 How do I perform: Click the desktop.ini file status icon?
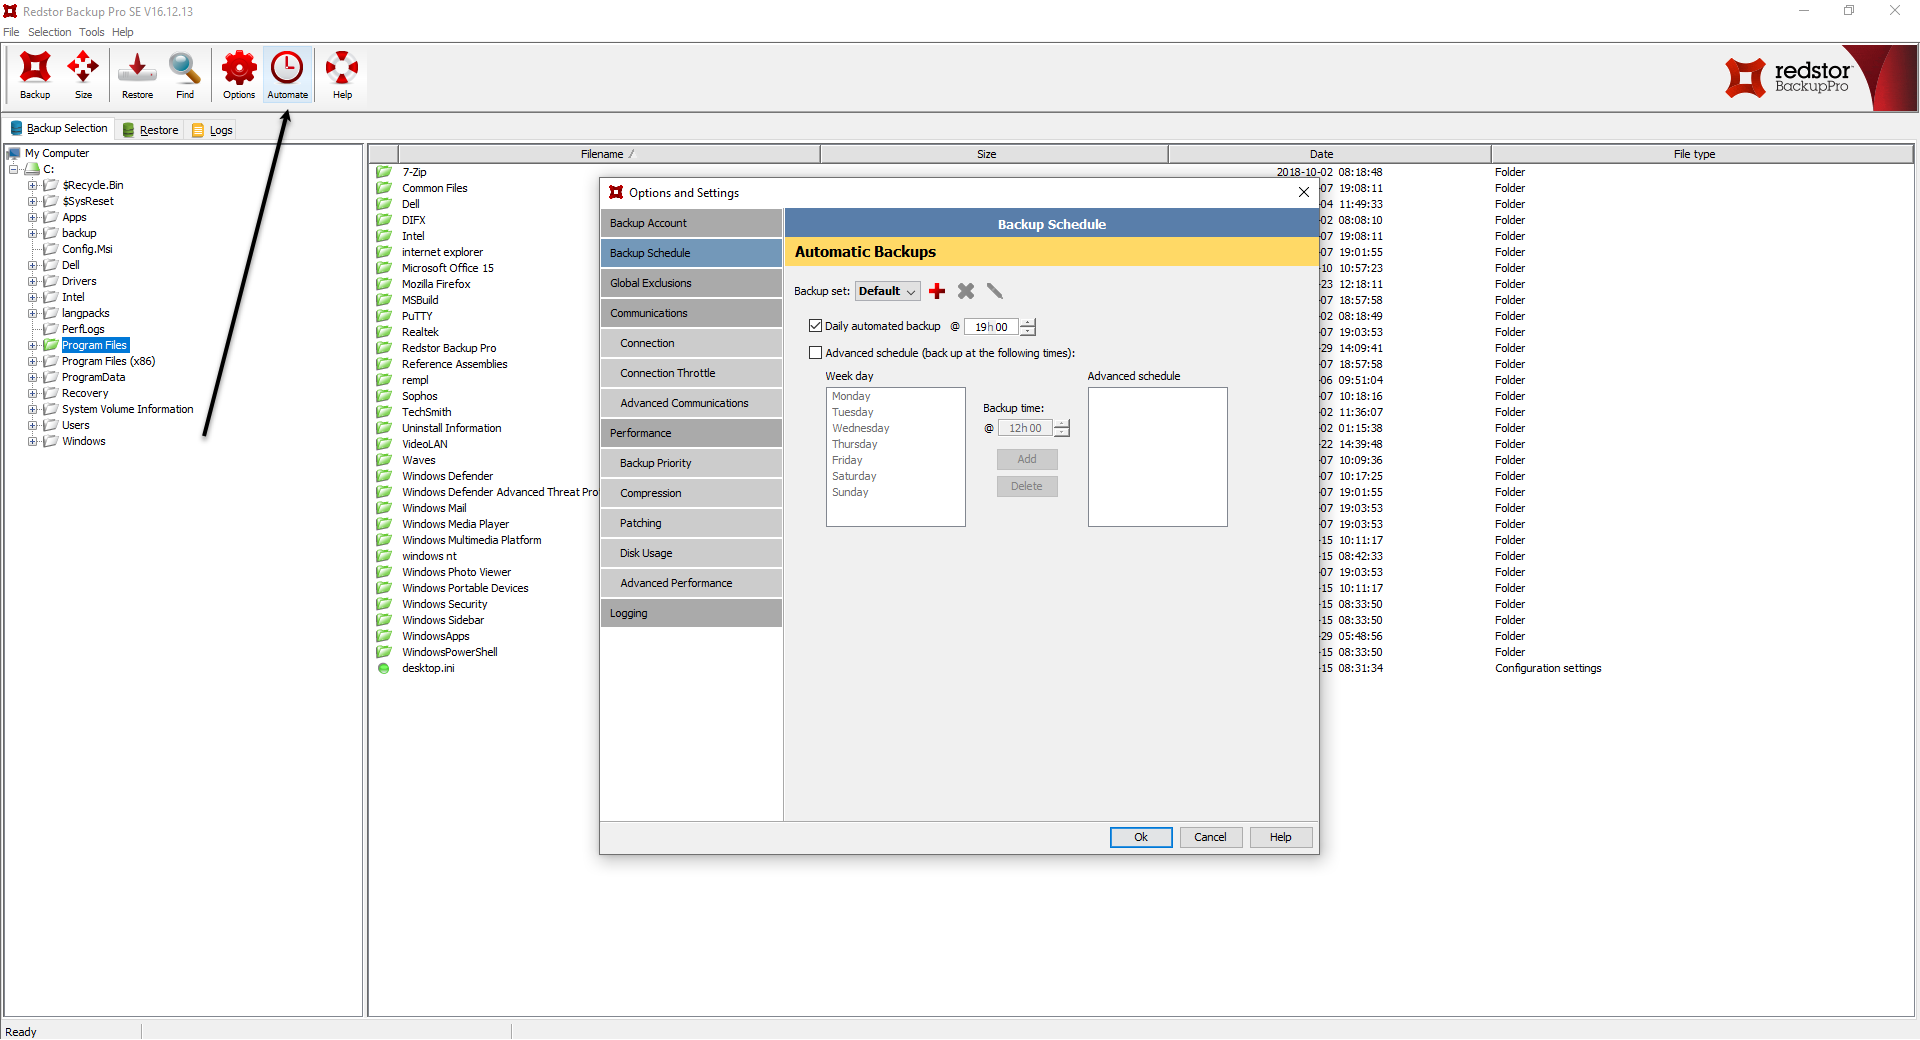[384, 668]
